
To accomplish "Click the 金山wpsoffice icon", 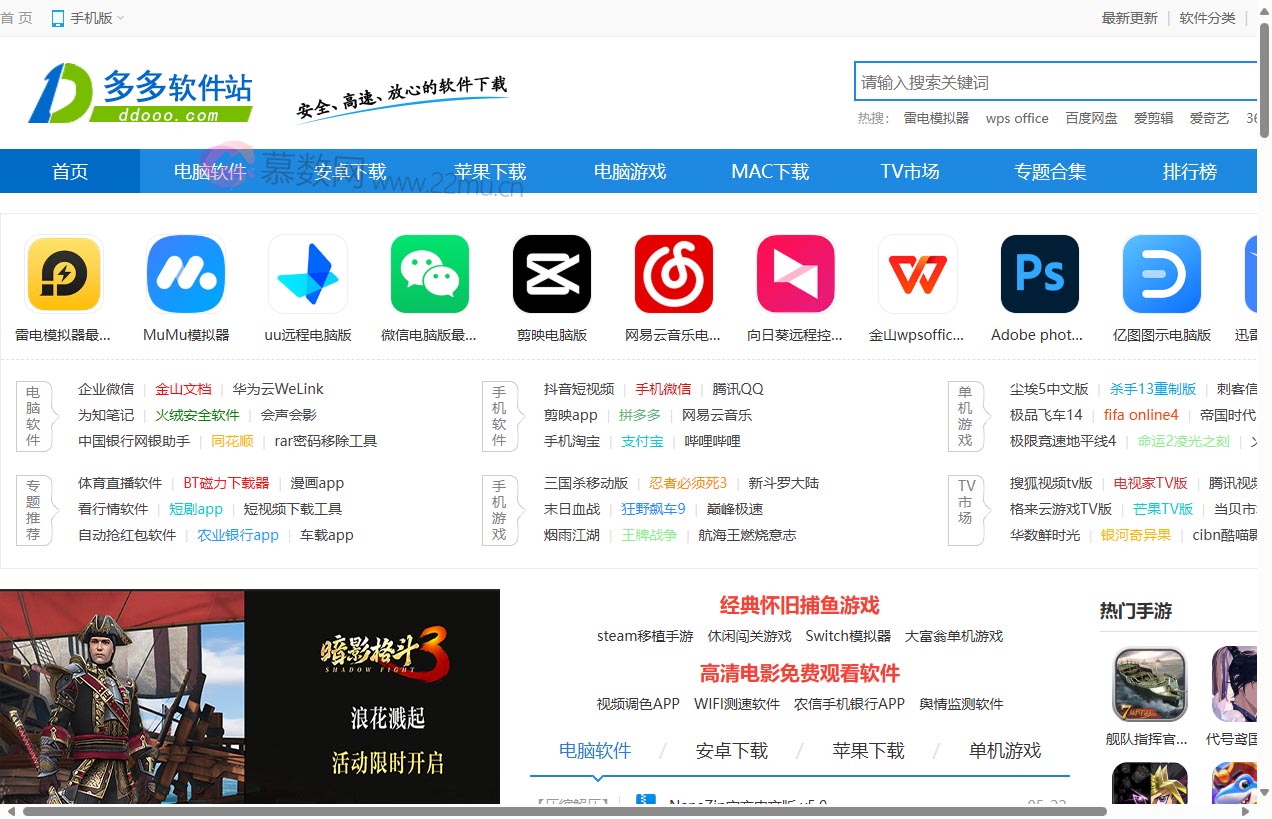I will click(x=917, y=273).
